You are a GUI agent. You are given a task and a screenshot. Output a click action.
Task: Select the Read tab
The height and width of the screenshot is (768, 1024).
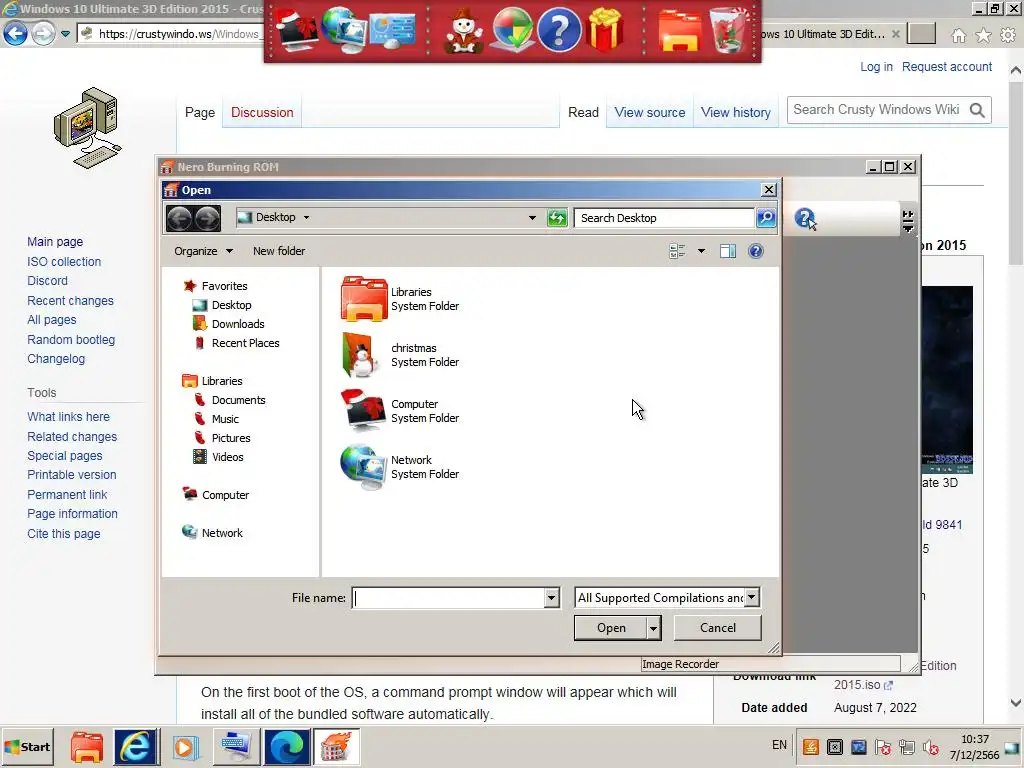point(583,112)
